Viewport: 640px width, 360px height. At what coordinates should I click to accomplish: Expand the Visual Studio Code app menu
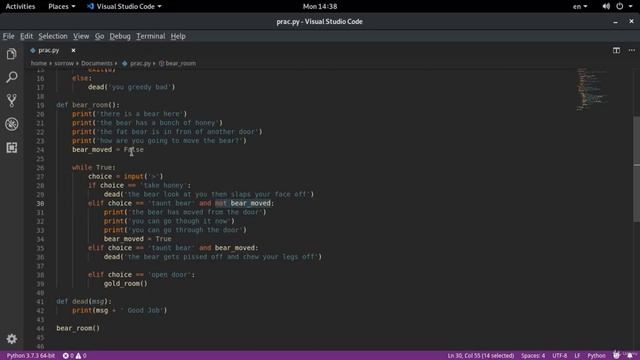pos(124,7)
